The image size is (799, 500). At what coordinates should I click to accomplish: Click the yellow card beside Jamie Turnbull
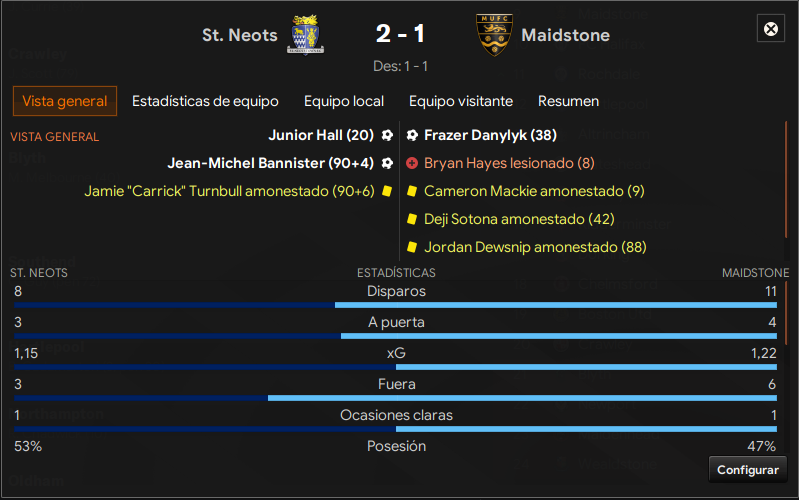[387, 191]
